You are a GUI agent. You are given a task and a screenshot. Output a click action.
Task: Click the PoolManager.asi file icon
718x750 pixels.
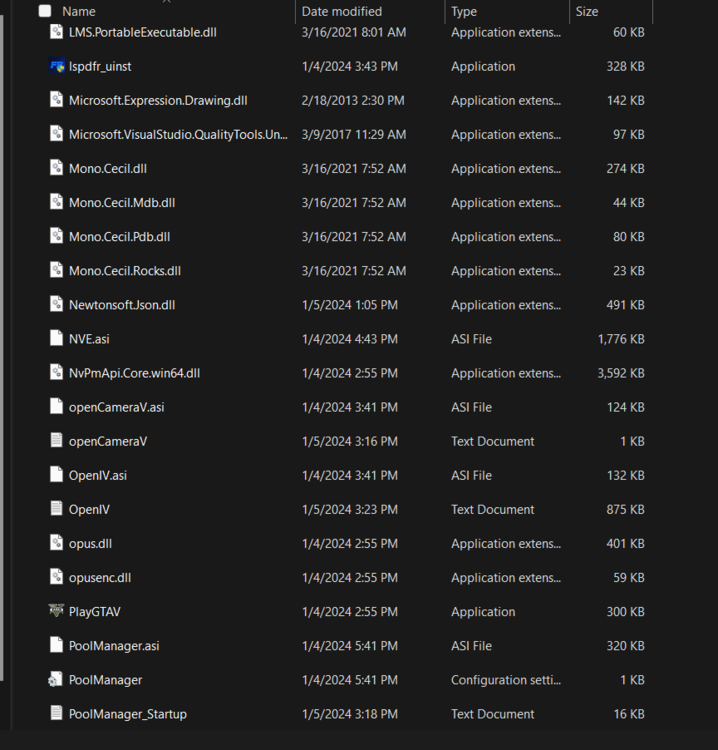click(56, 645)
